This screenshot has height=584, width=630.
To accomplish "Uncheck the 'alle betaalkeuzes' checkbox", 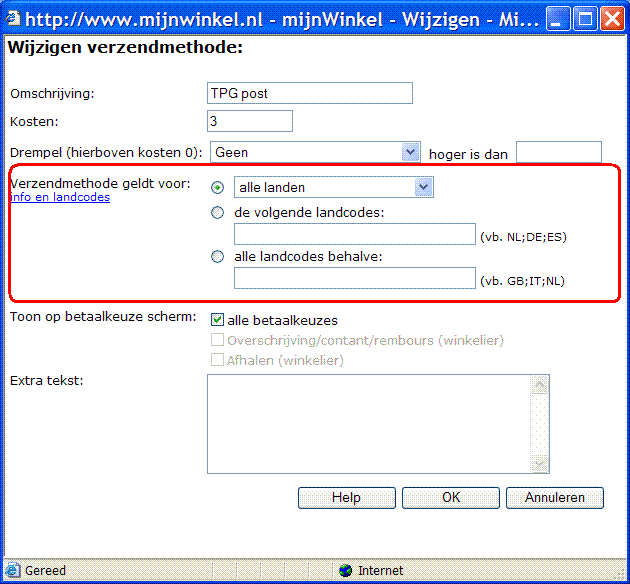I will (x=217, y=320).
